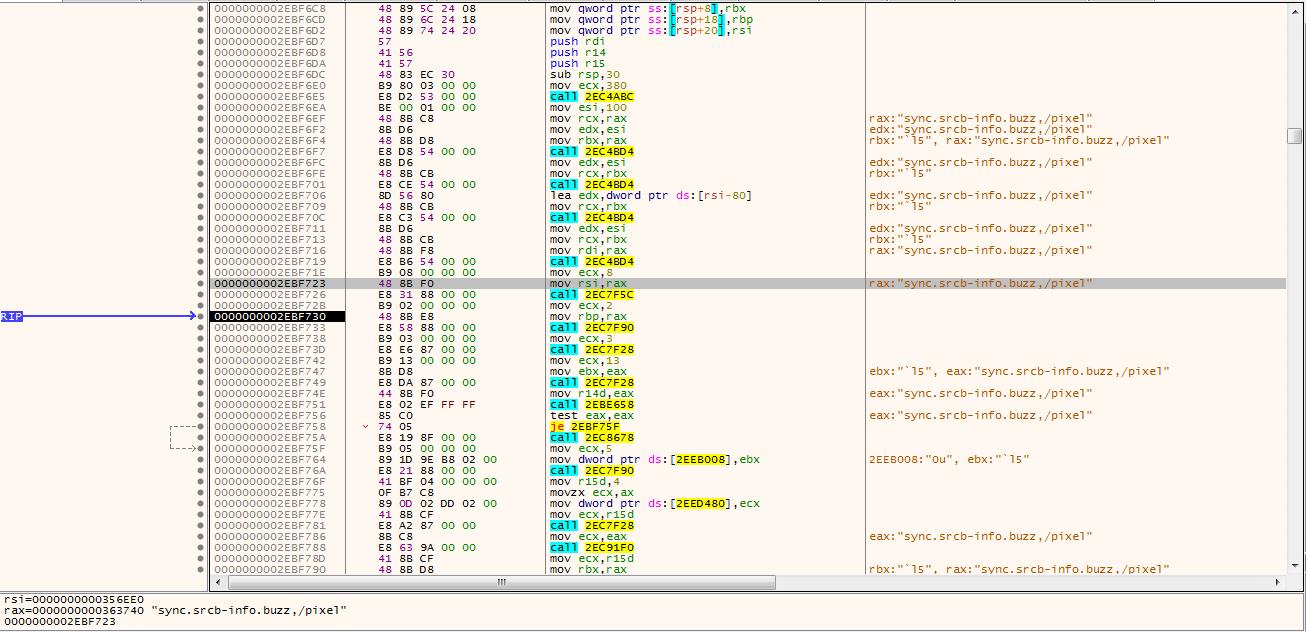Click the vertical scrollbar down arrow
The width and height of the screenshot is (1306, 632).
1296,567
